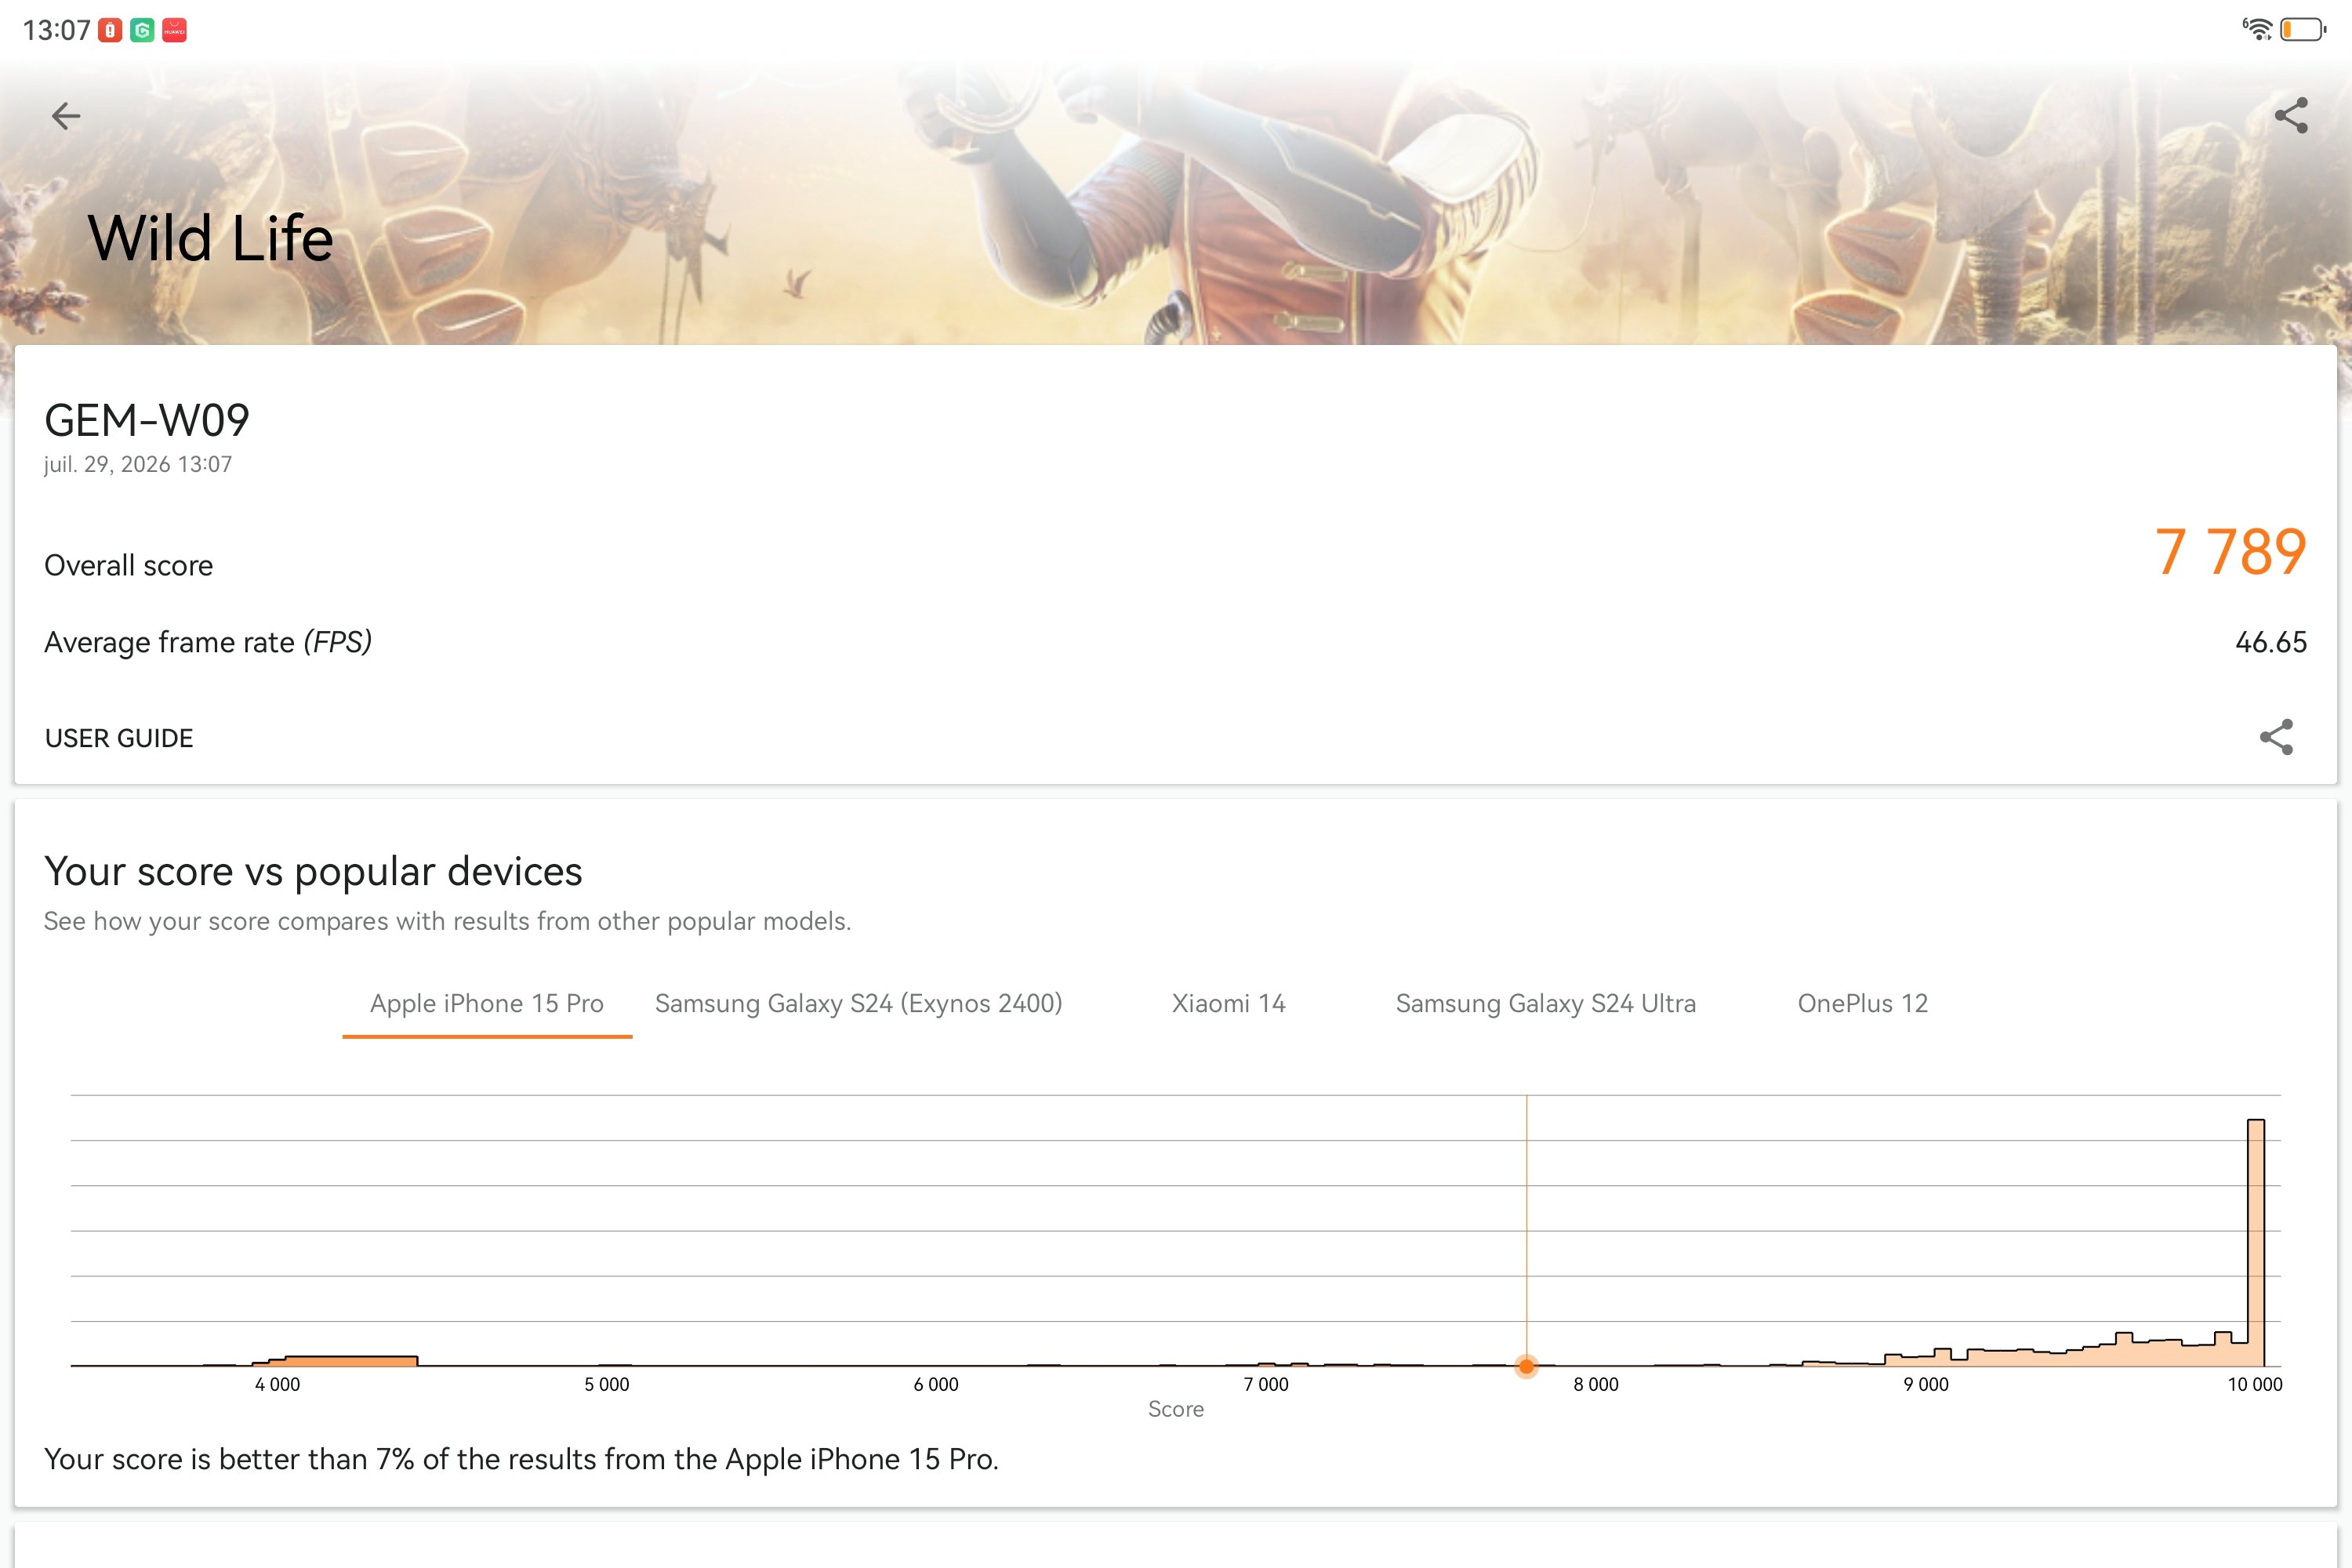Go back using the arrow icon

pyautogui.click(x=66, y=116)
